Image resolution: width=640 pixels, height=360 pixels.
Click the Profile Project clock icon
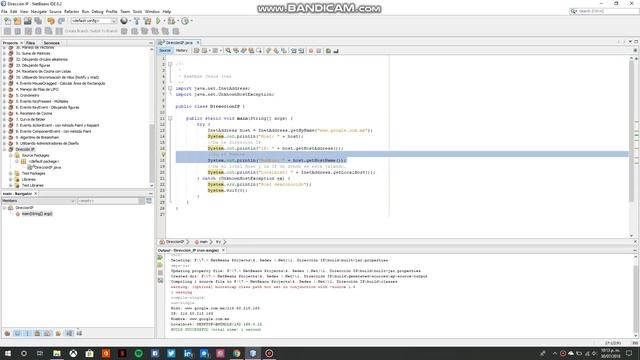[185, 21]
